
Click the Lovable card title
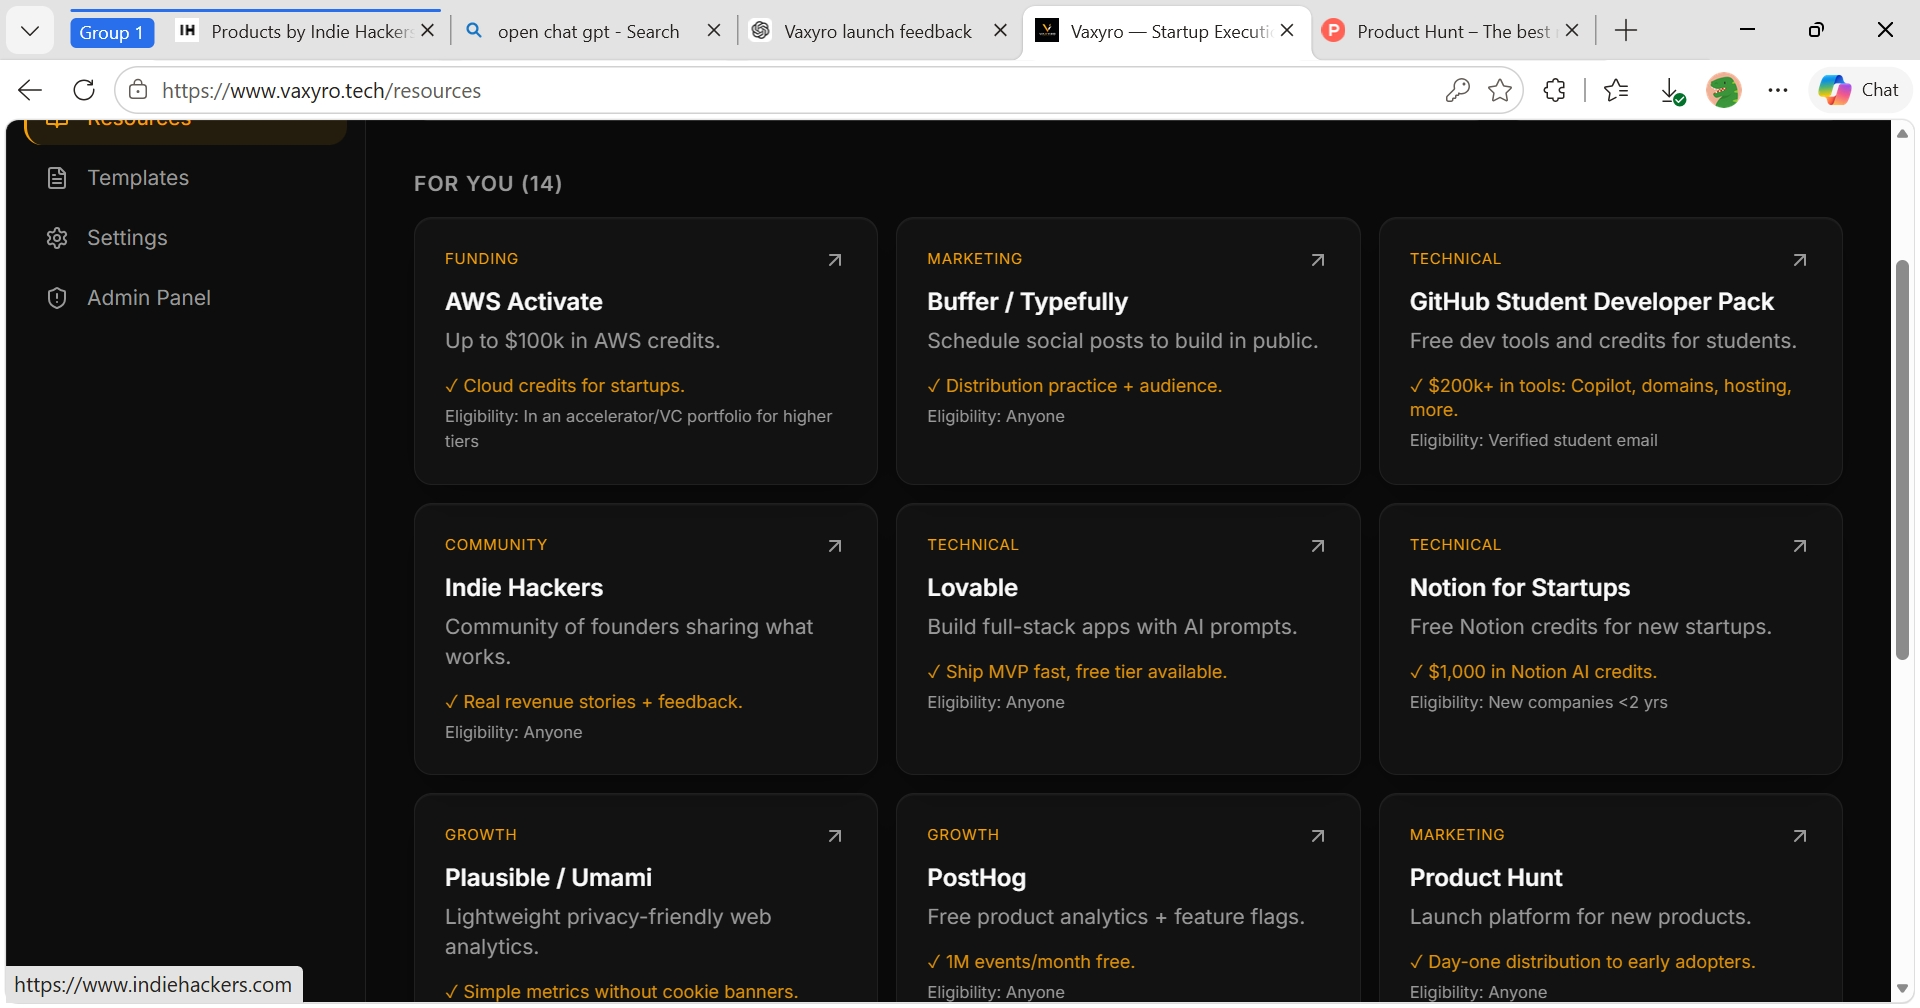(x=972, y=587)
